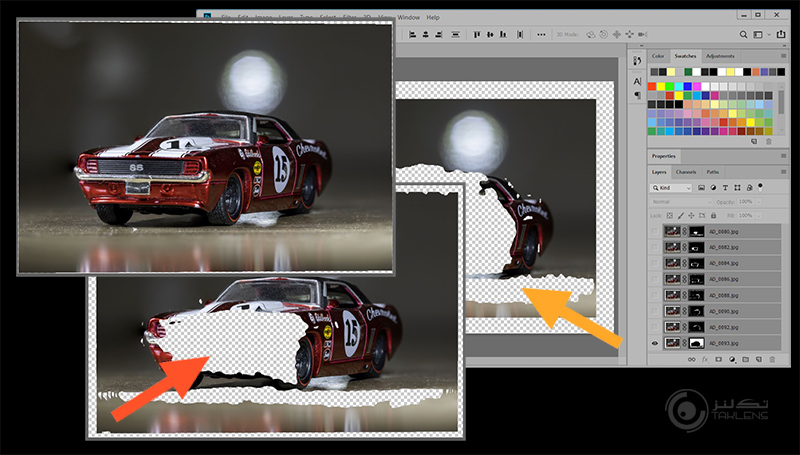Show the AD_0080.jpg layer
Image resolution: width=800 pixels, height=455 pixels.
point(655,231)
